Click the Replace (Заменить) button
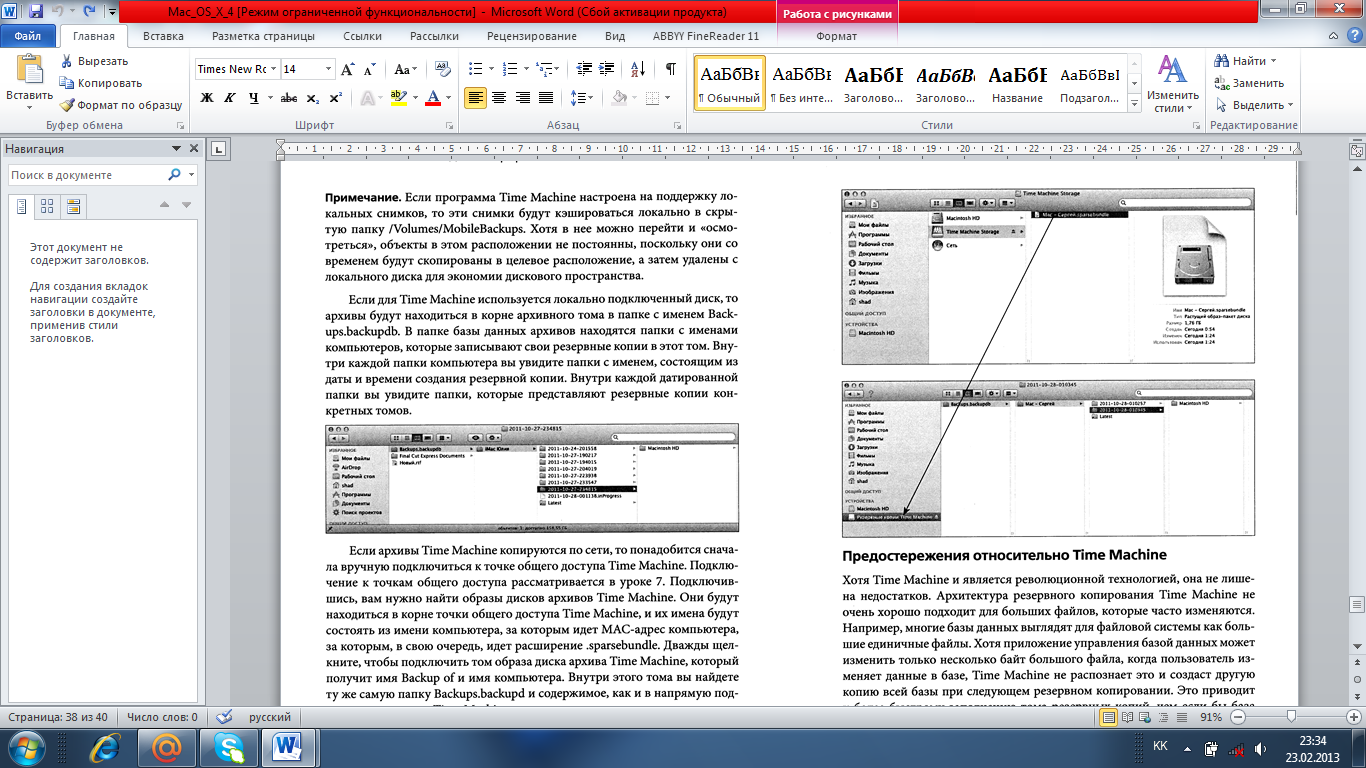1366x768 pixels. pos(1249,83)
